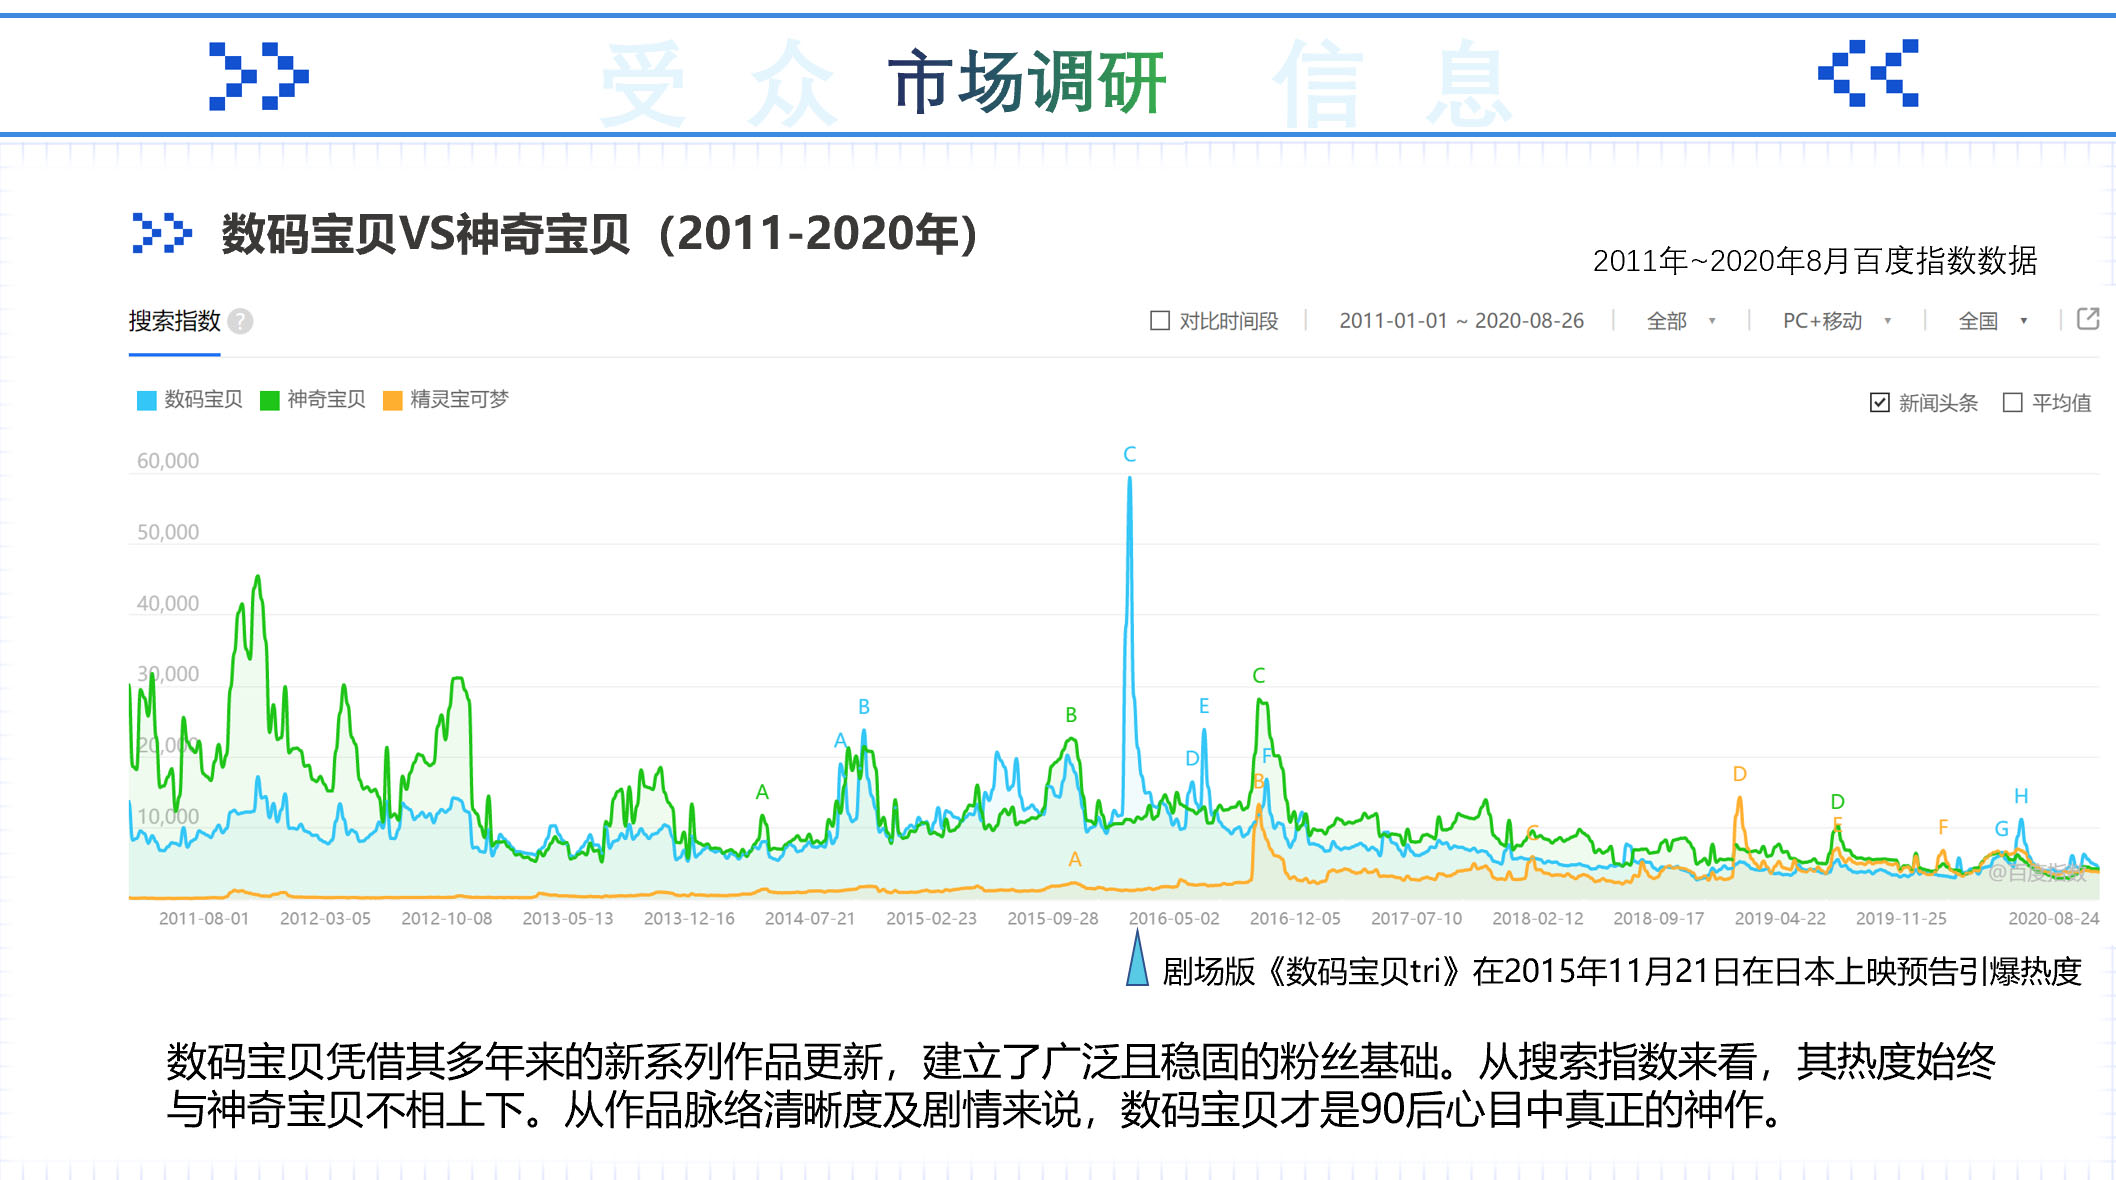Click the blue news marker D next to the E marker
2116x1180 pixels.
pyautogui.click(x=1192, y=758)
